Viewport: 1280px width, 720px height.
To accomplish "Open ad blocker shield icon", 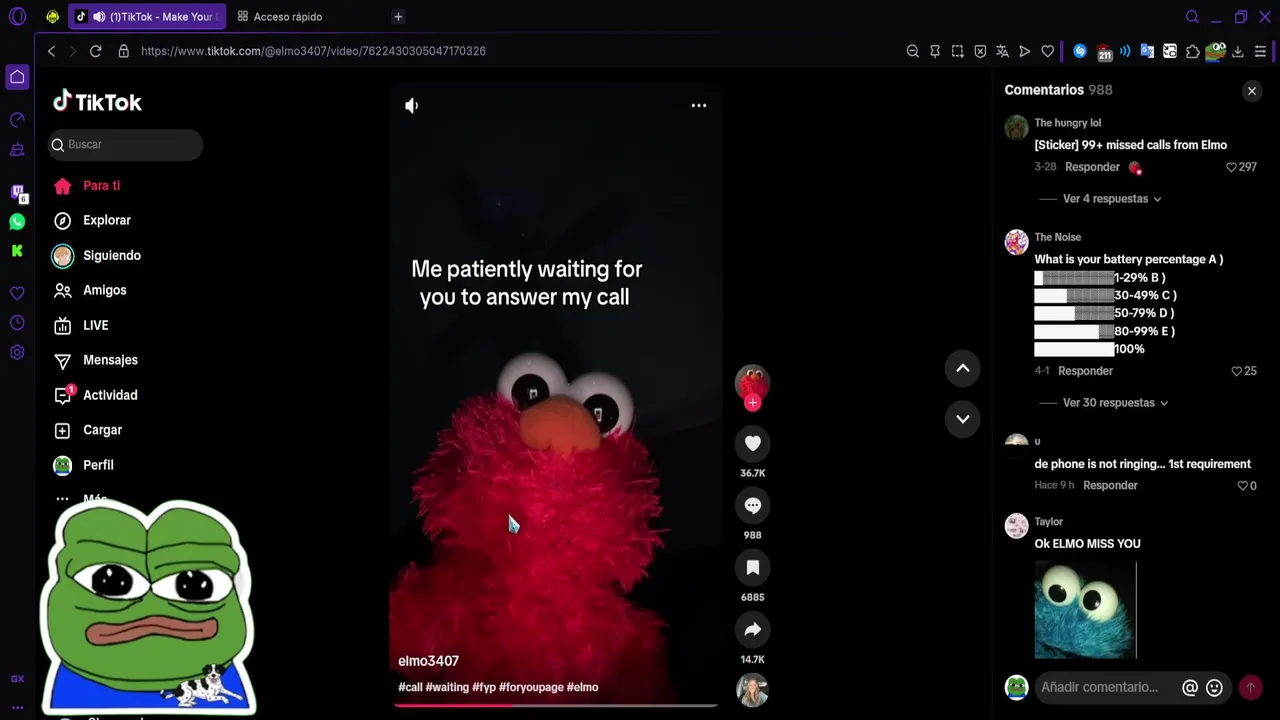I will (980, 51).
